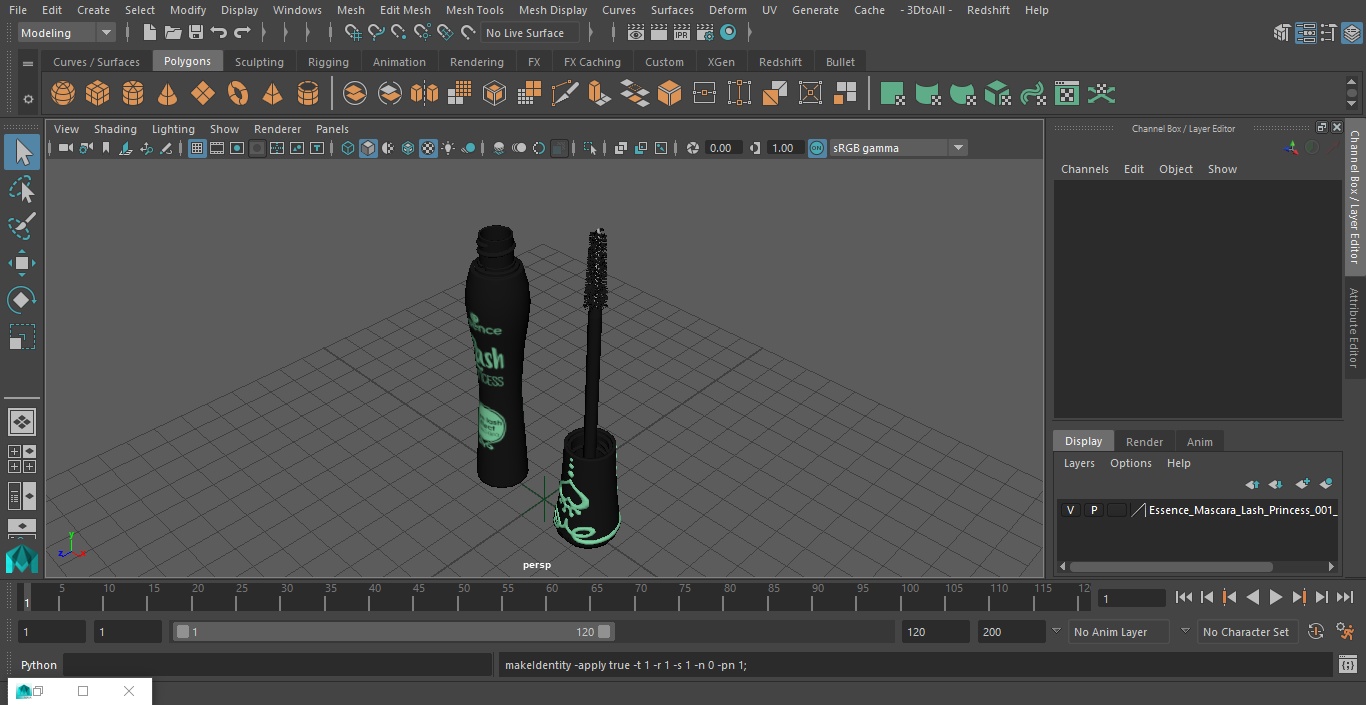The image size is (1366, 705).
Task: Select the Paint Selection tool
Action: 22,226
